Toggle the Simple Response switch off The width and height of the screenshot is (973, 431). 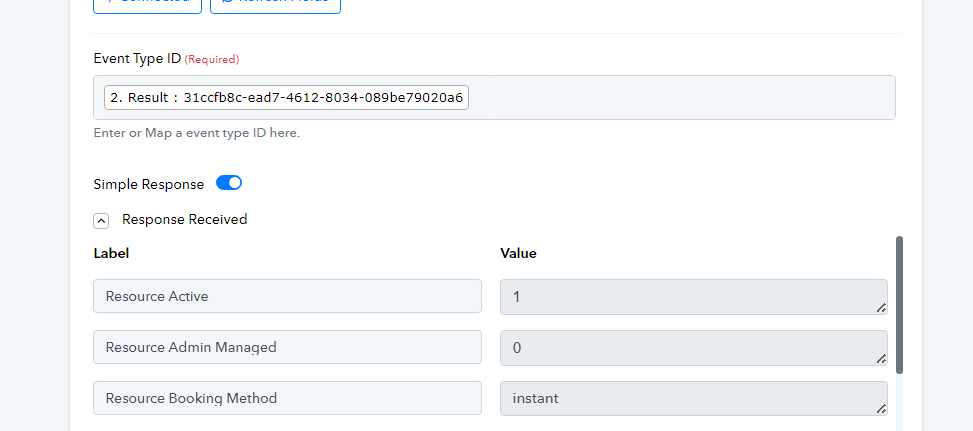click(x=229, y=183)
